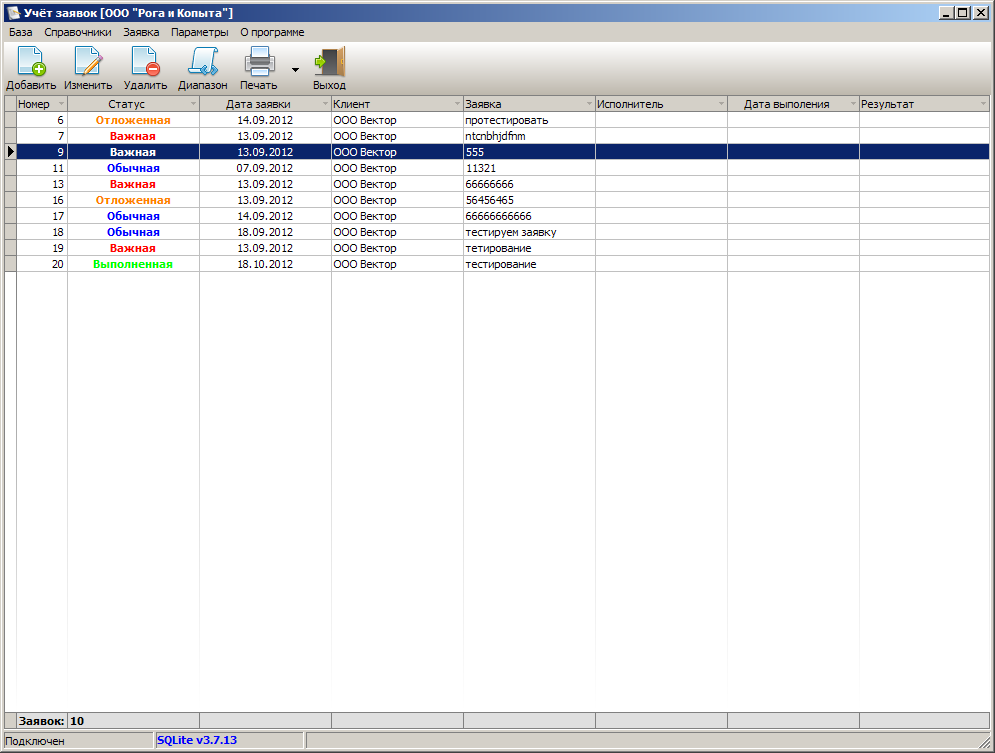Screen dimensions: 995x753
Task: Click the date '18.10.2012'
Action: click(x=265, y=264)
